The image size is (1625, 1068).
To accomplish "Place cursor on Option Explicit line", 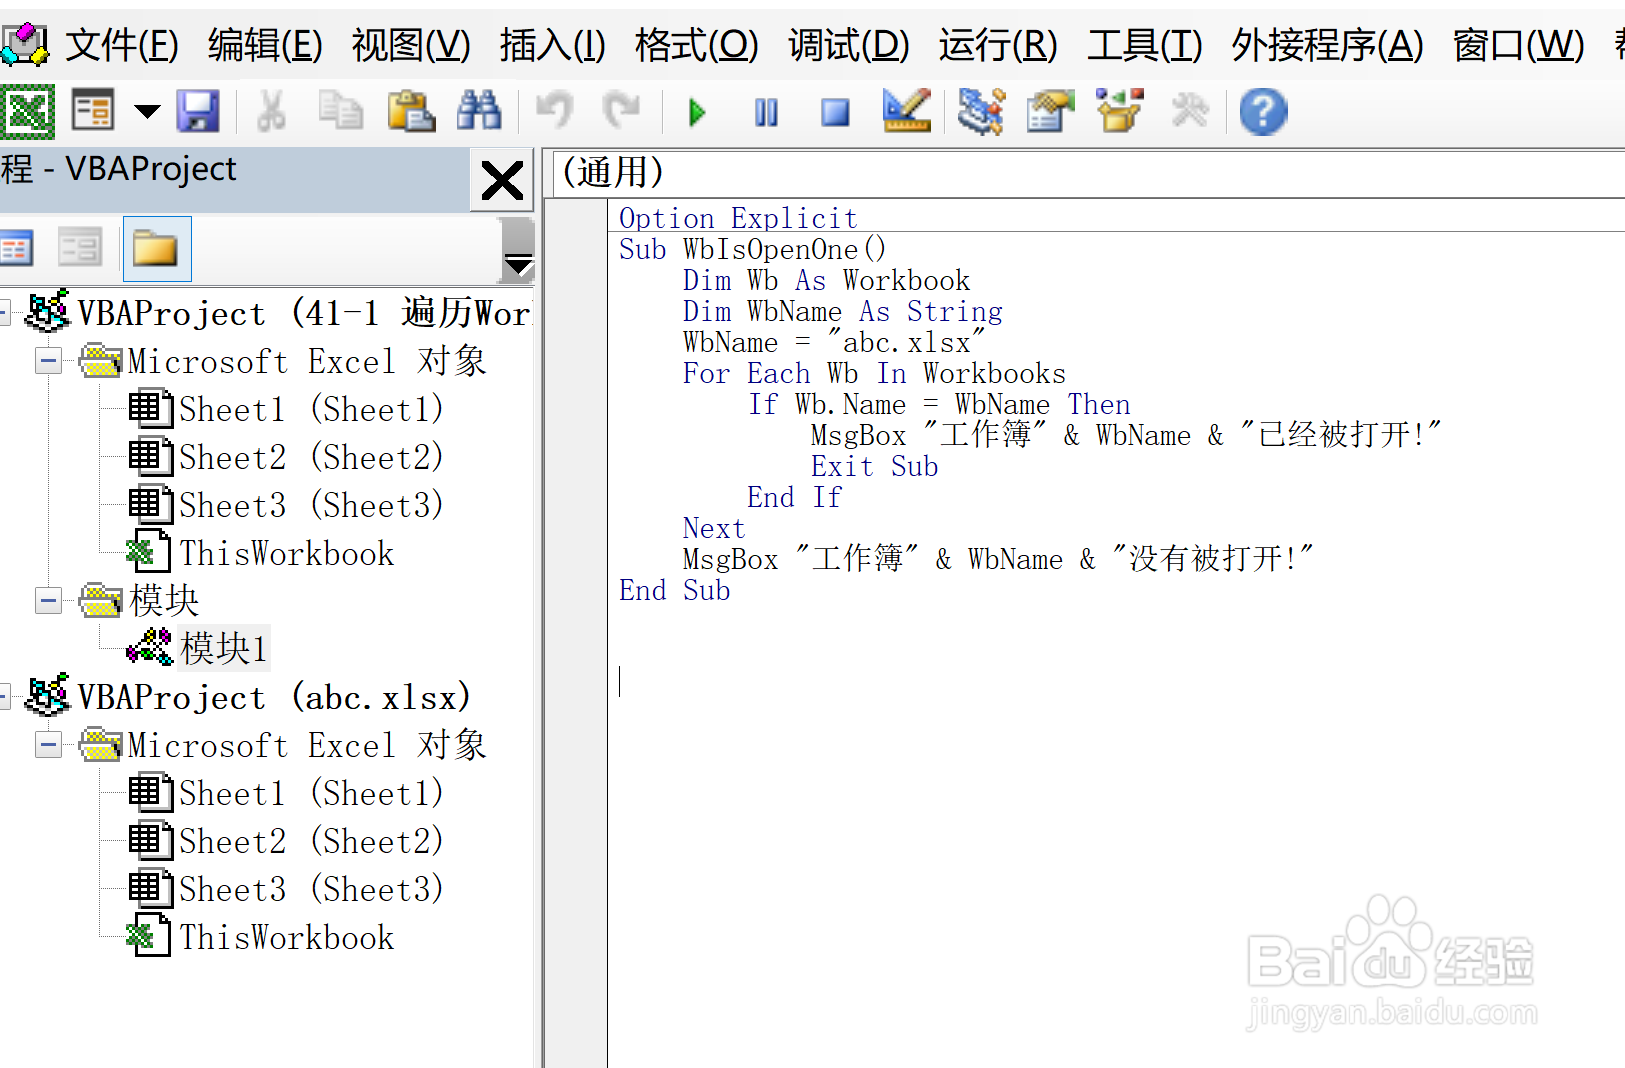I will click(x=738, y=218).
